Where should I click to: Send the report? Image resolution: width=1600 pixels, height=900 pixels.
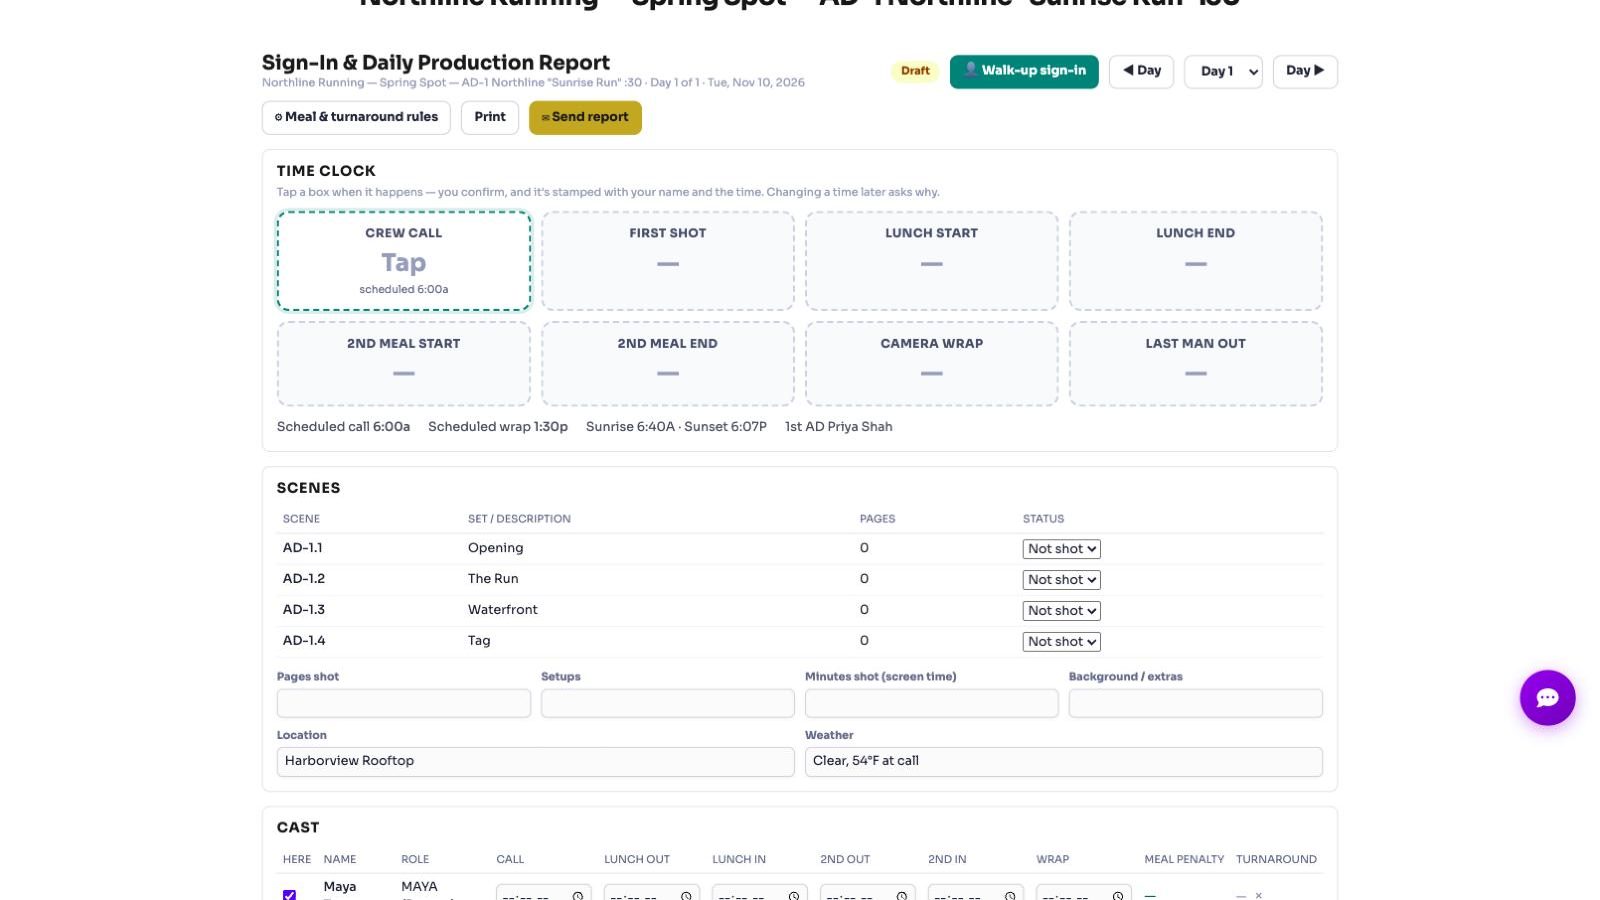pos(585,117)
